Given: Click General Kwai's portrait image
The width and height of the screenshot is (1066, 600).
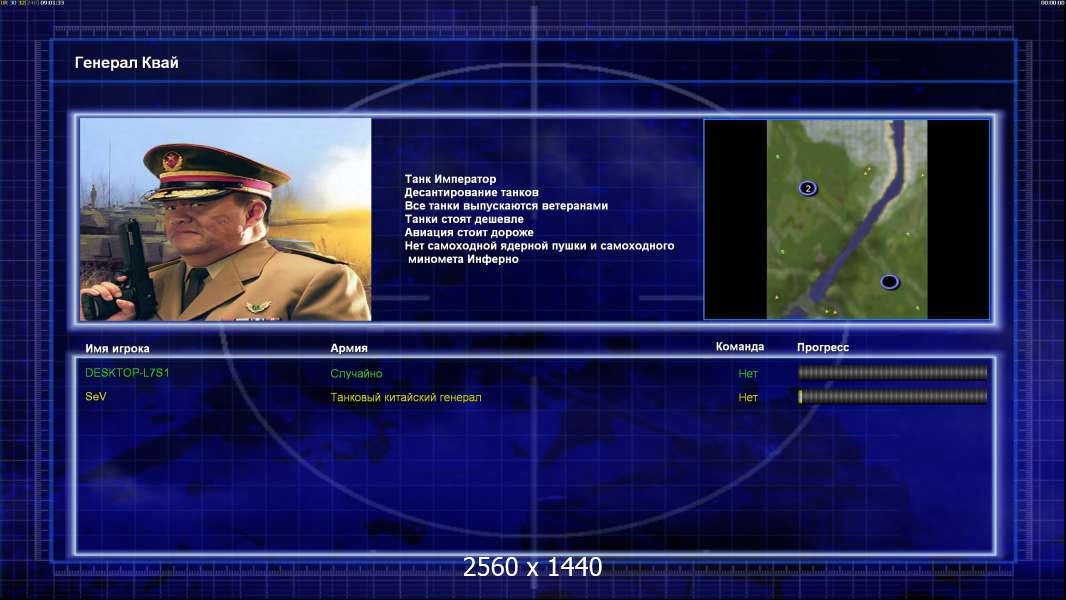Looking at the screenshot, I should [x=226, y=219].
